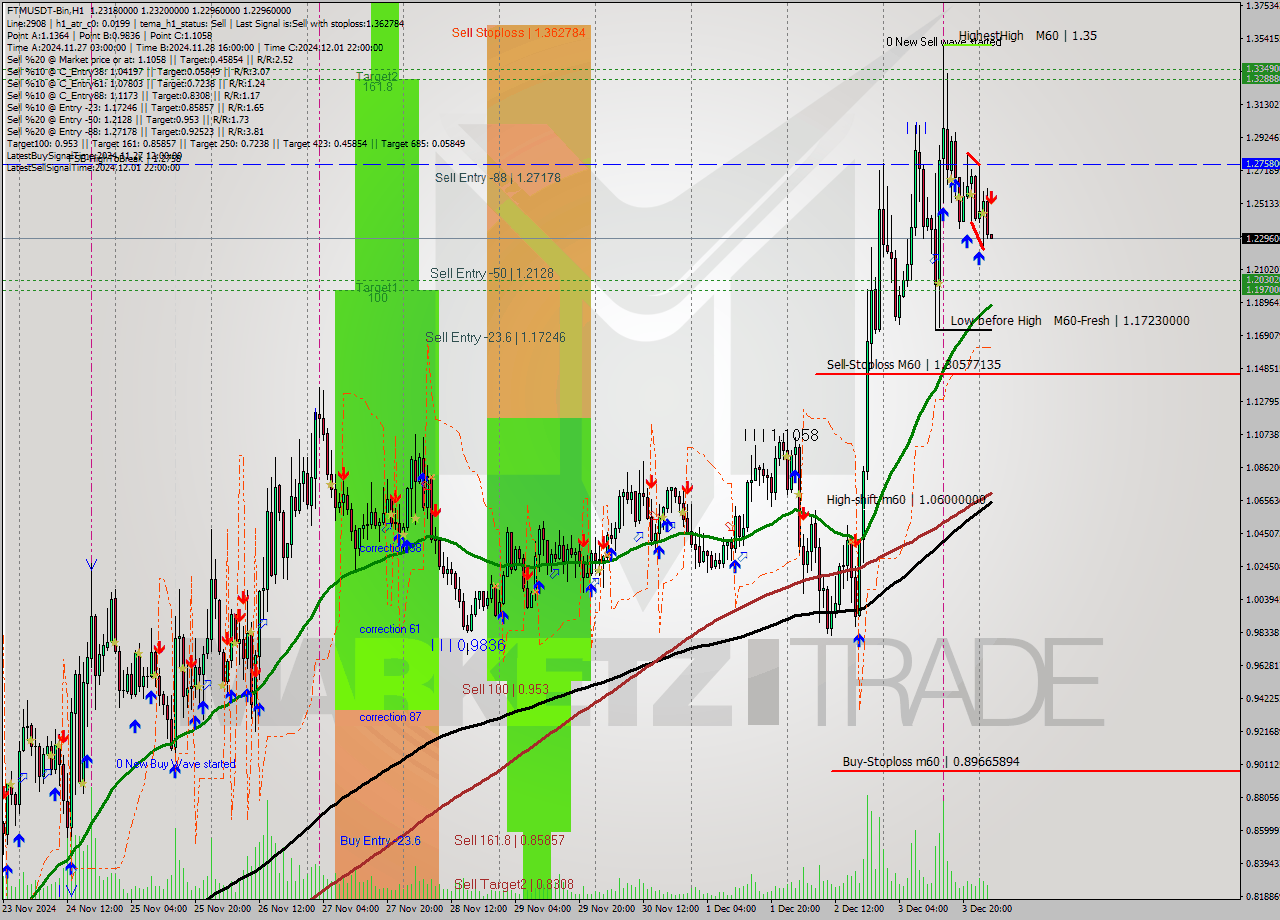
Task: Select the 'Sell Entry -88 | 1.27178' label
Action: 497,178
